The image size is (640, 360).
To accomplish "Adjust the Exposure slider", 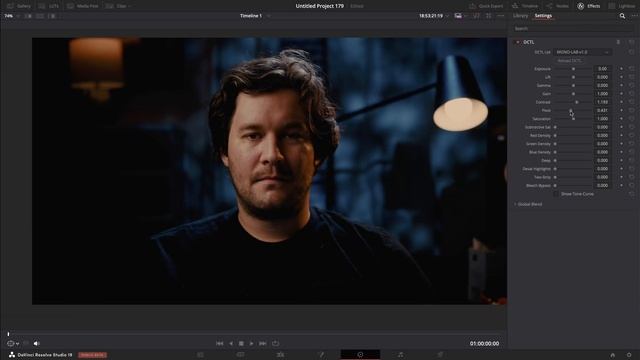I will click(573, 69).
